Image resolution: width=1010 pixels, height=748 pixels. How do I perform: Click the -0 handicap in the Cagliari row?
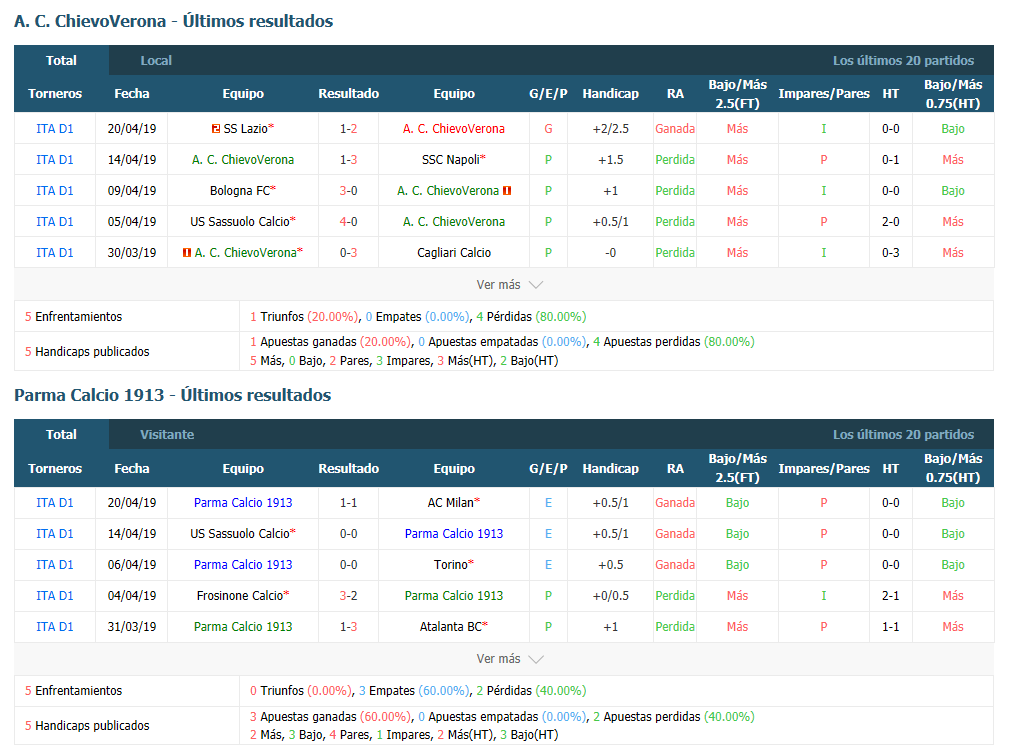point(611,253)
